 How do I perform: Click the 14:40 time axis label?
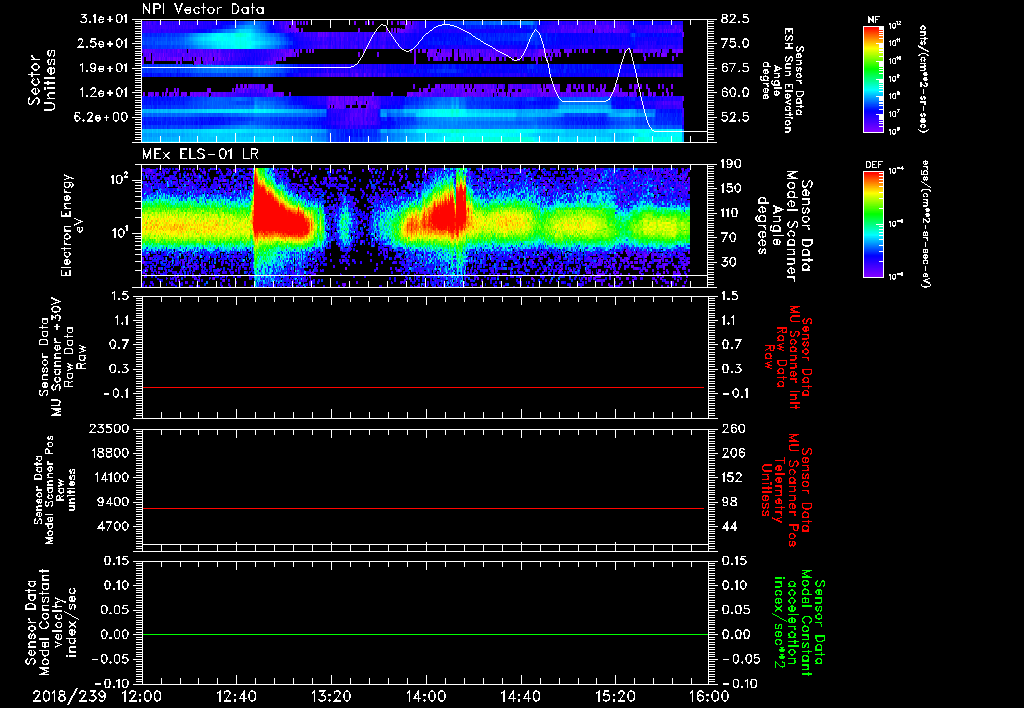click(x=520, y=696)
